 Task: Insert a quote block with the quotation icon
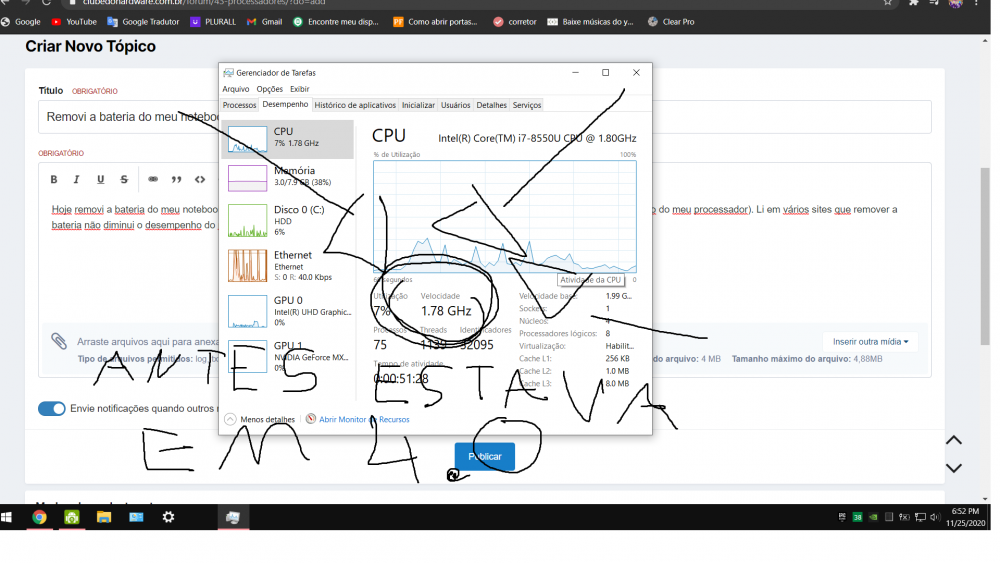click(x=177, y=180)
